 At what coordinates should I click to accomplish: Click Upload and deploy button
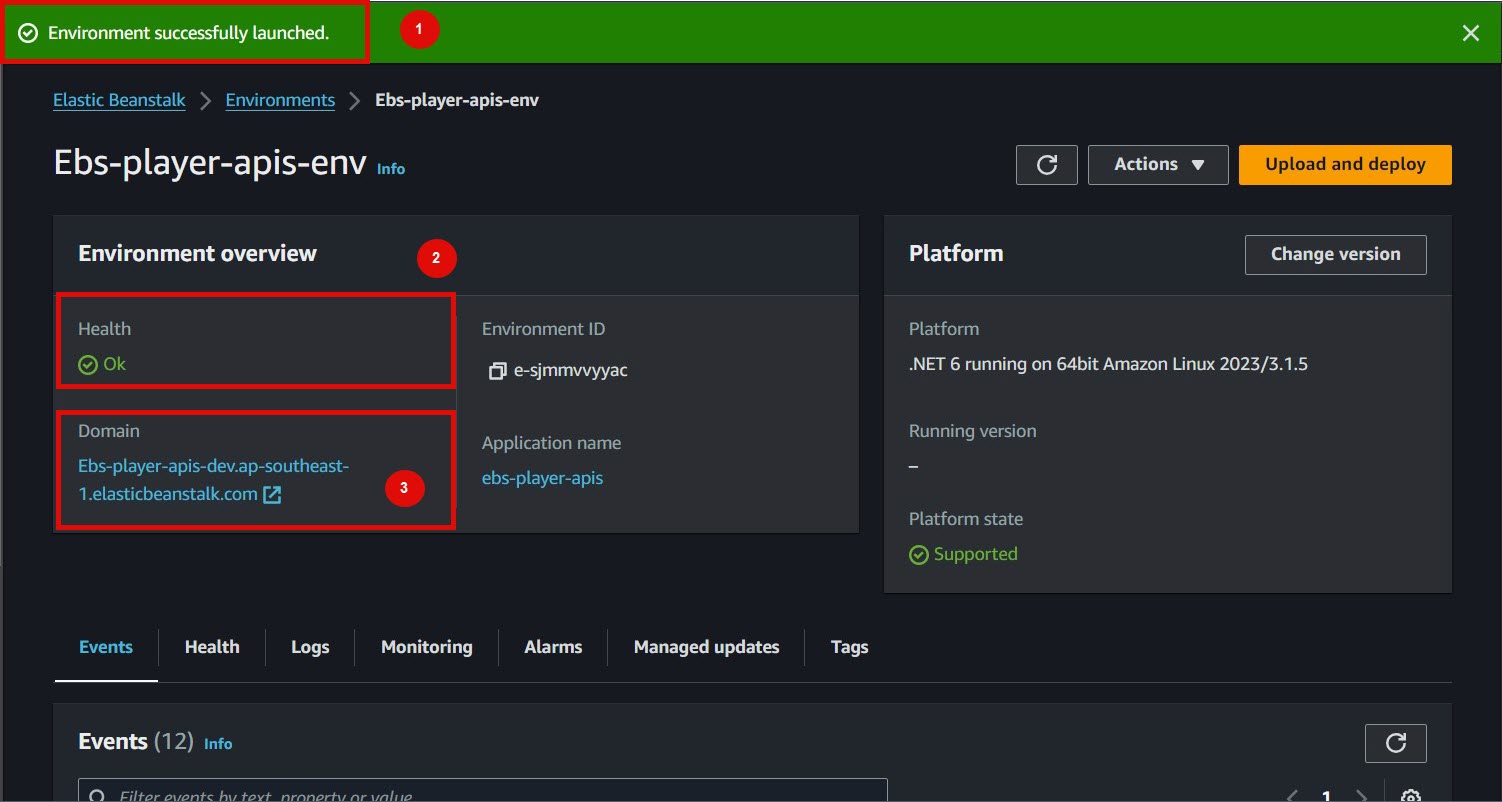(1345, 165)
